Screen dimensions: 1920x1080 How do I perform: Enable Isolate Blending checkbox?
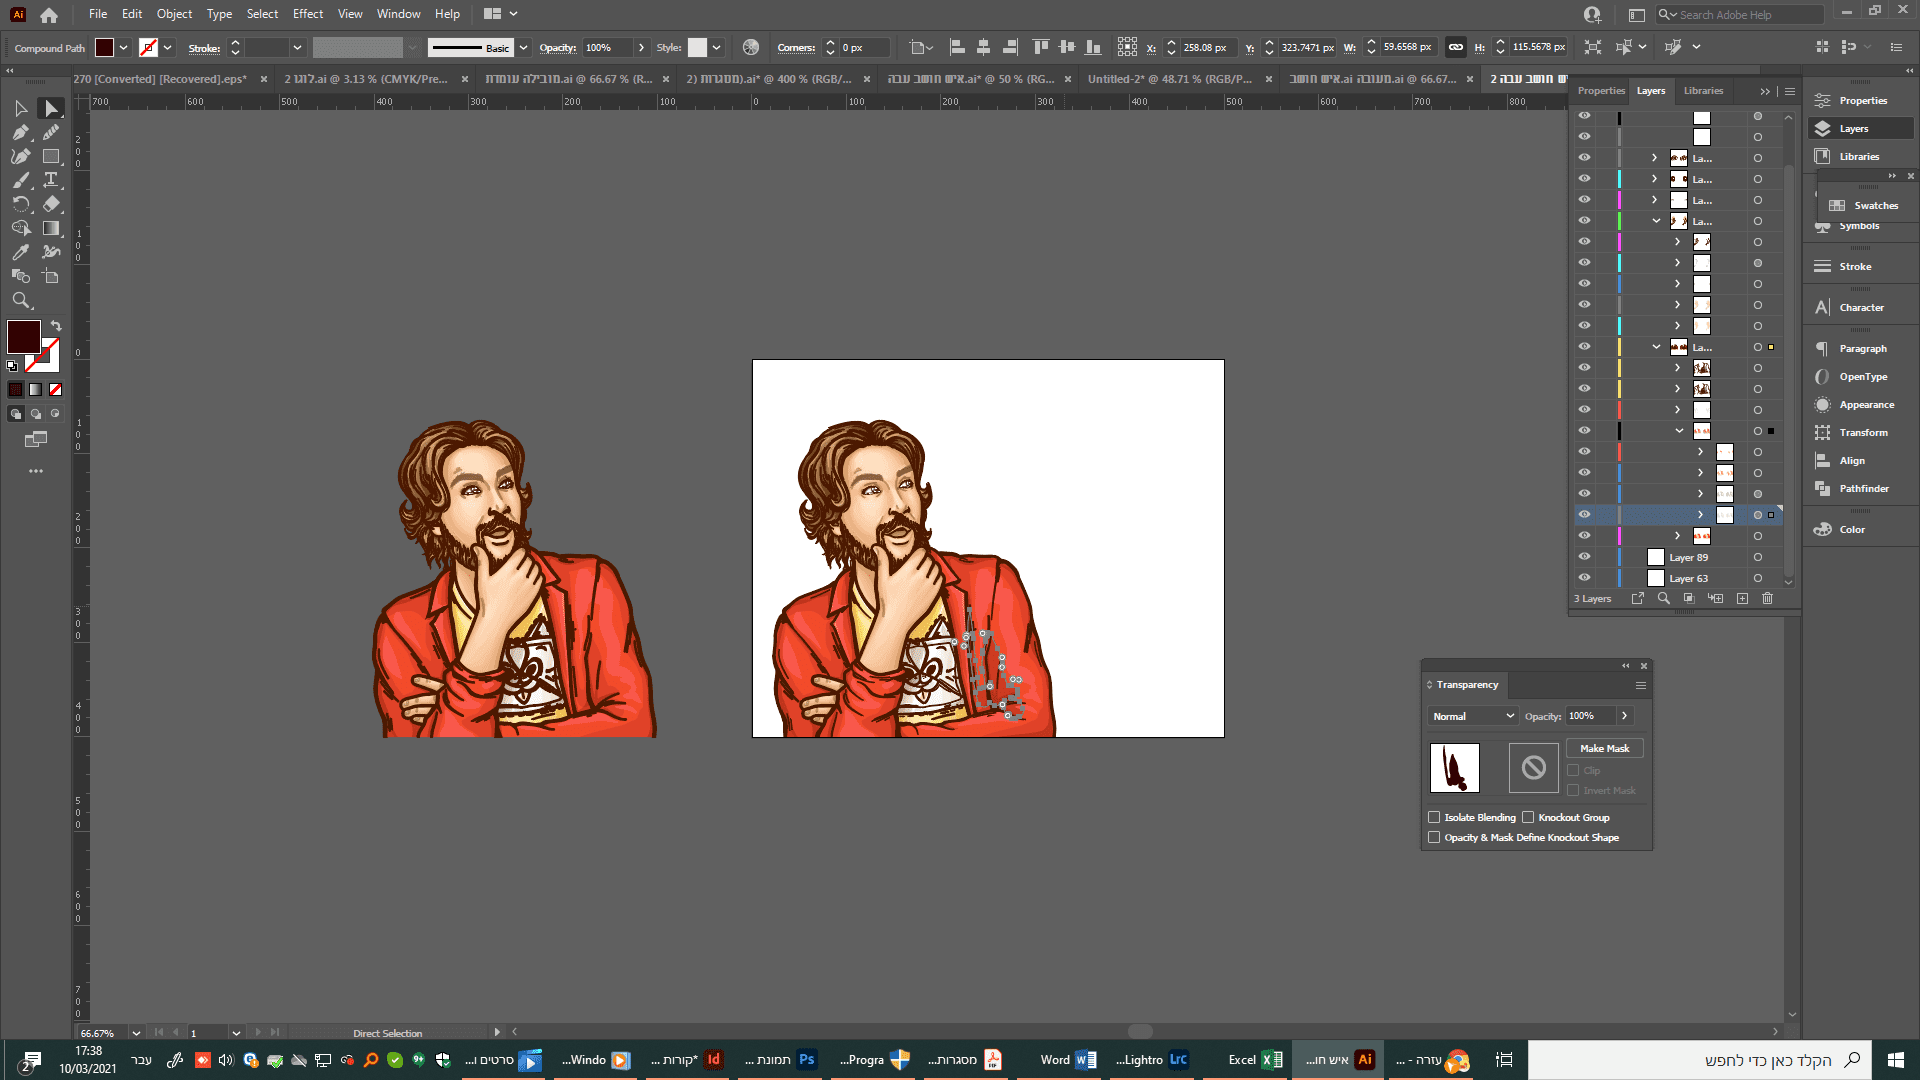pyautogui.click(x=1434, y=817)
